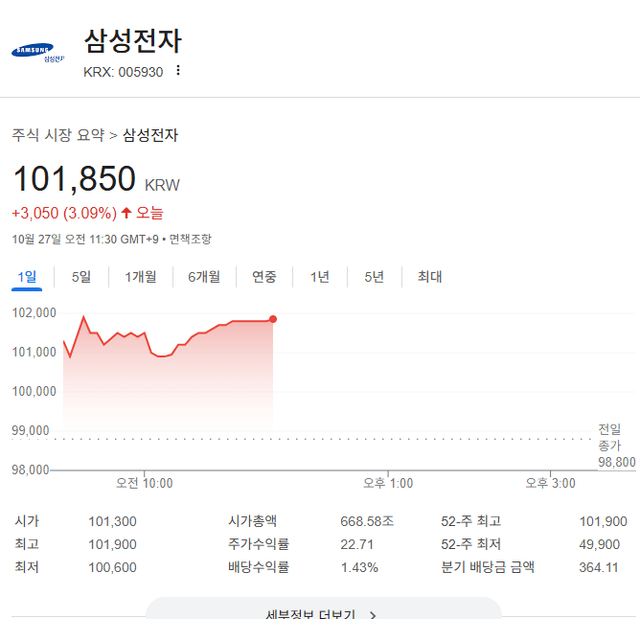Image resolution: width=640 pixels, height=619 pixels.
Task: Open the 주식 시장 요약 breadcrumb link
Action: click(58, 135)
